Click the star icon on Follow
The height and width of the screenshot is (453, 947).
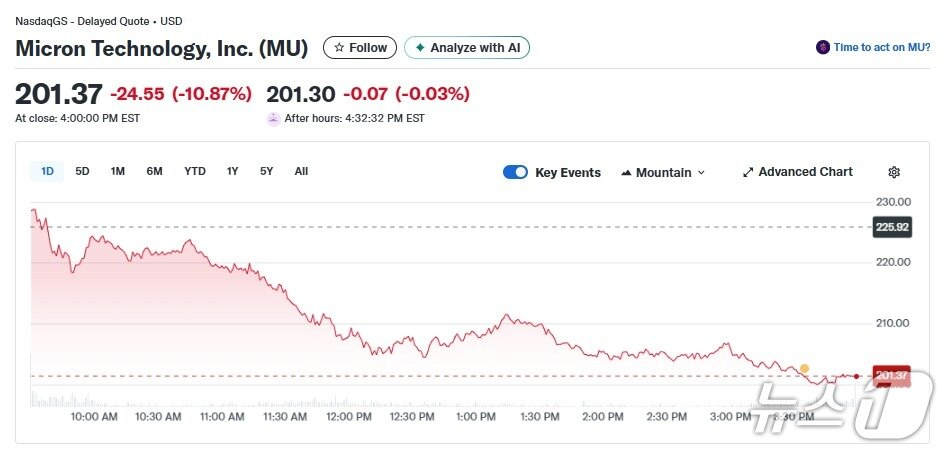pyautogui.click(x=340, y=48)
